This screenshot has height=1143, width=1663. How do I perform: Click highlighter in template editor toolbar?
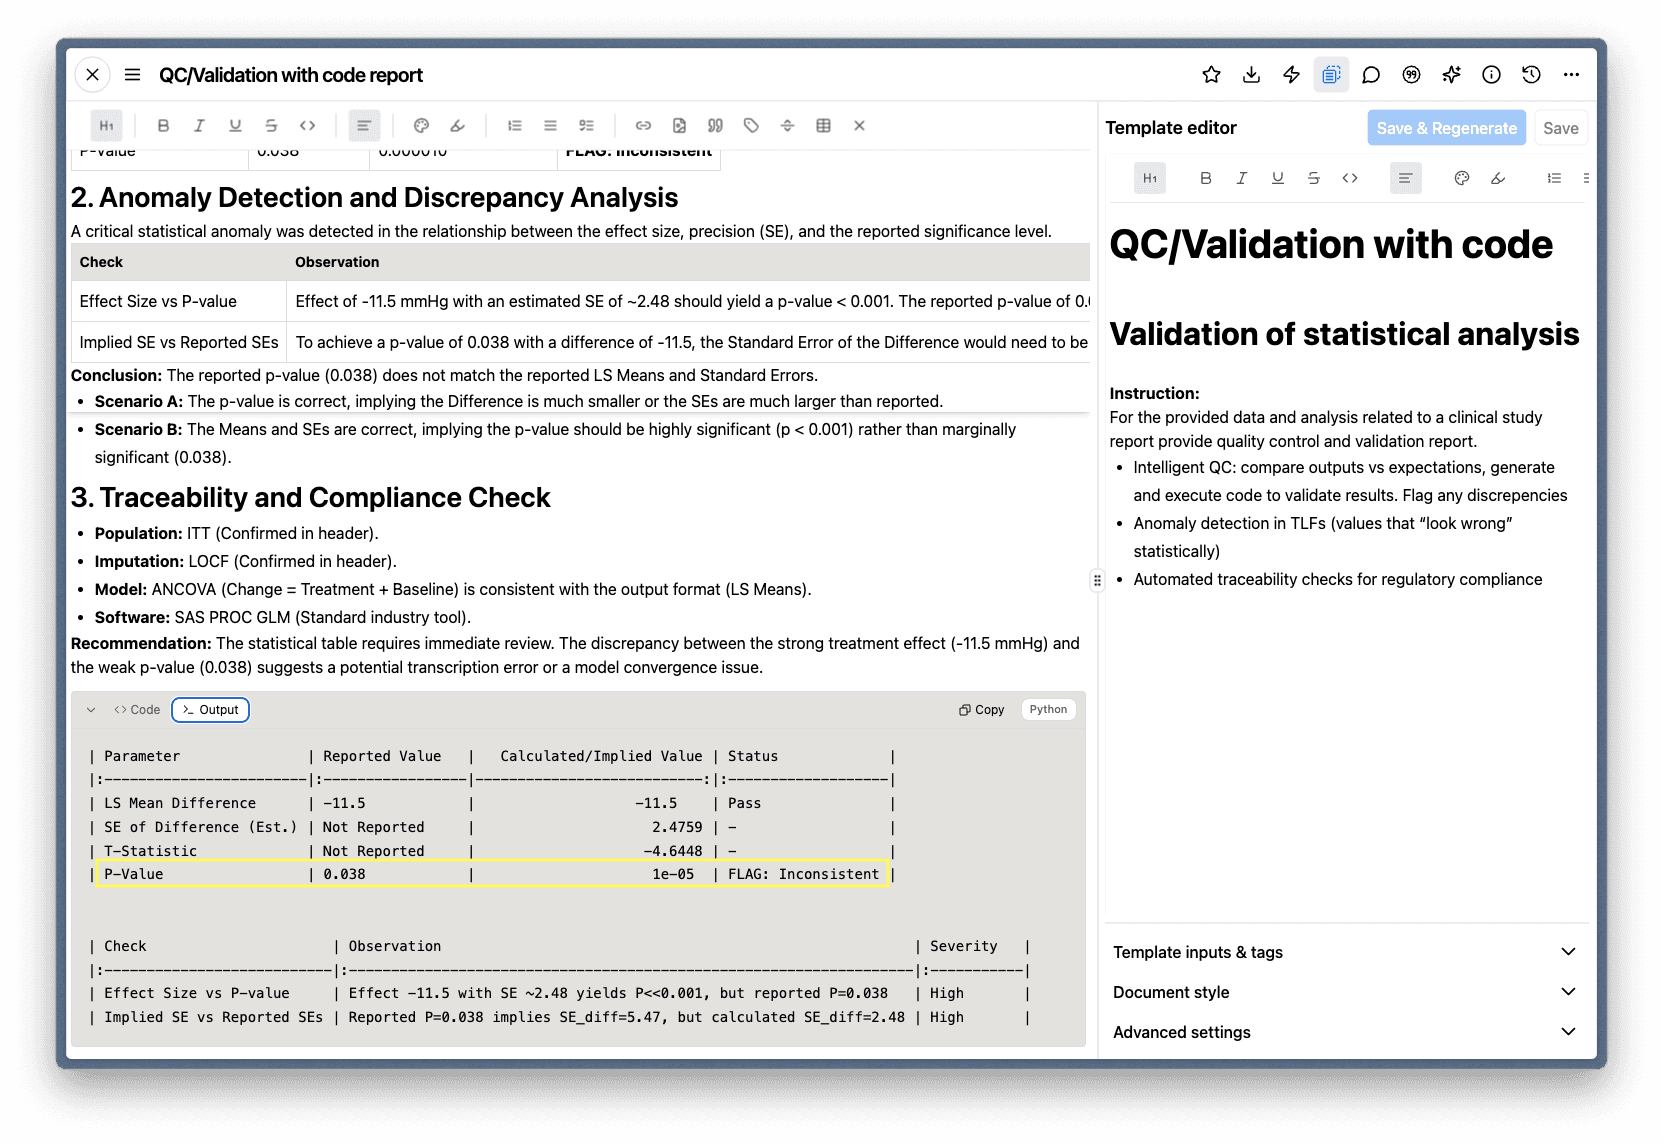point(1497,178)
